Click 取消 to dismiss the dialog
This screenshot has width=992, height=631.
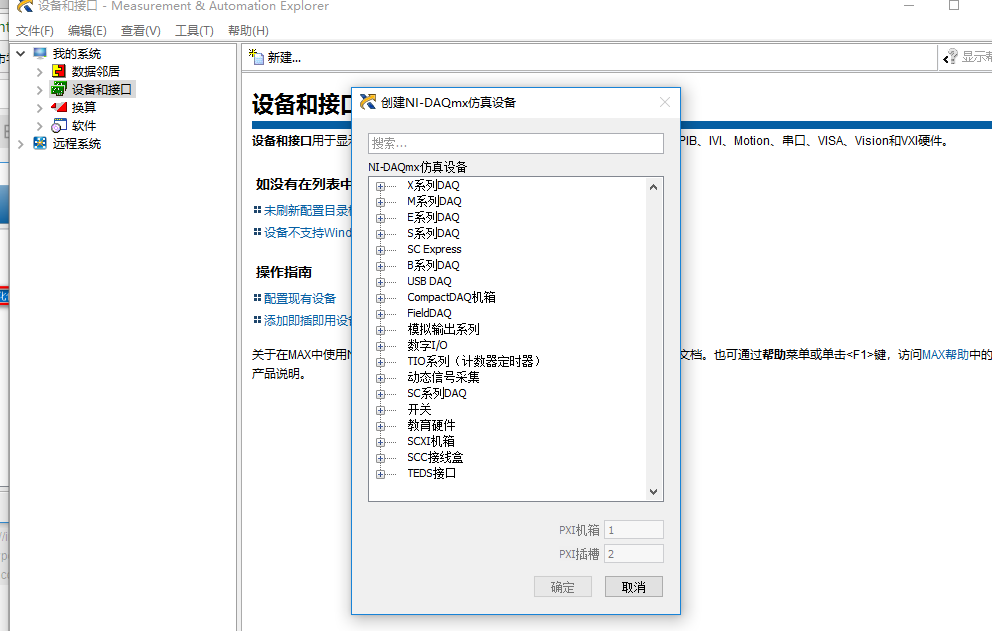point(633,586)
